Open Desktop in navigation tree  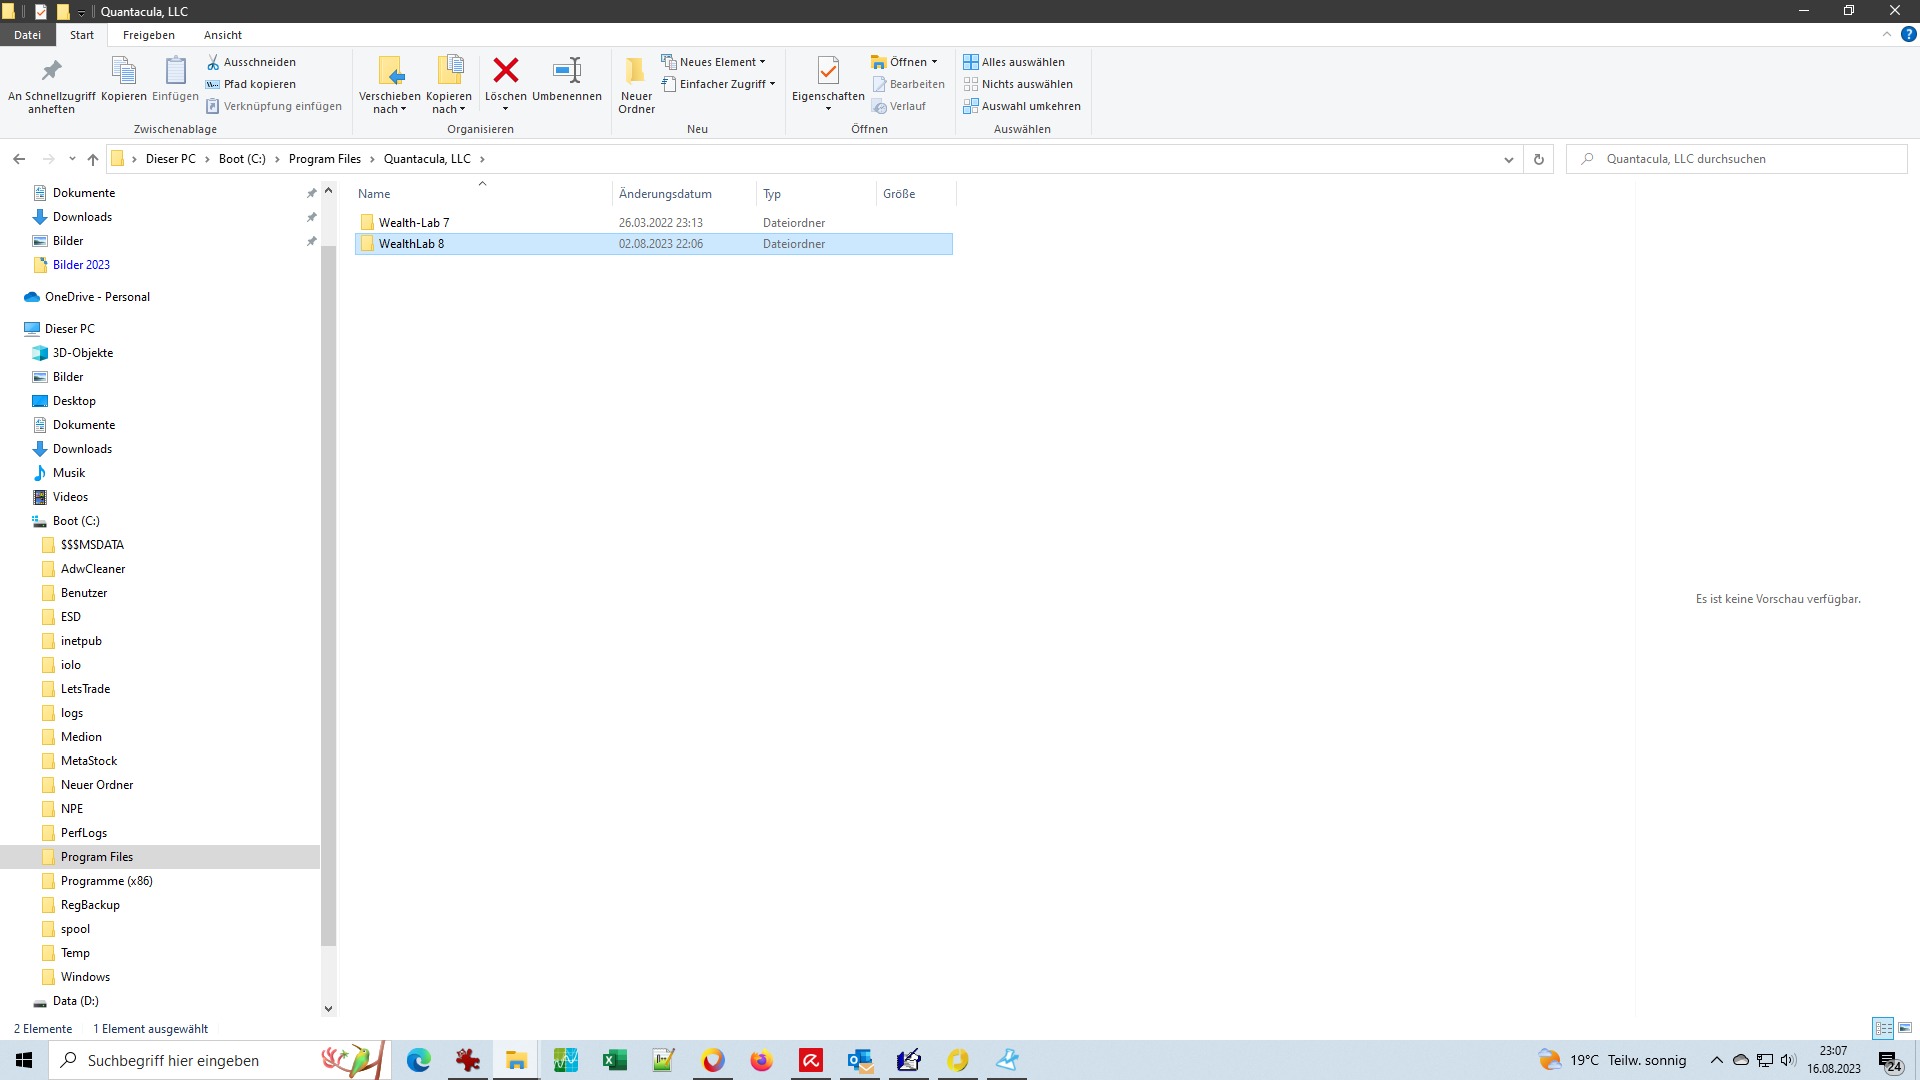pyautogui.click(x=74, y=401)
